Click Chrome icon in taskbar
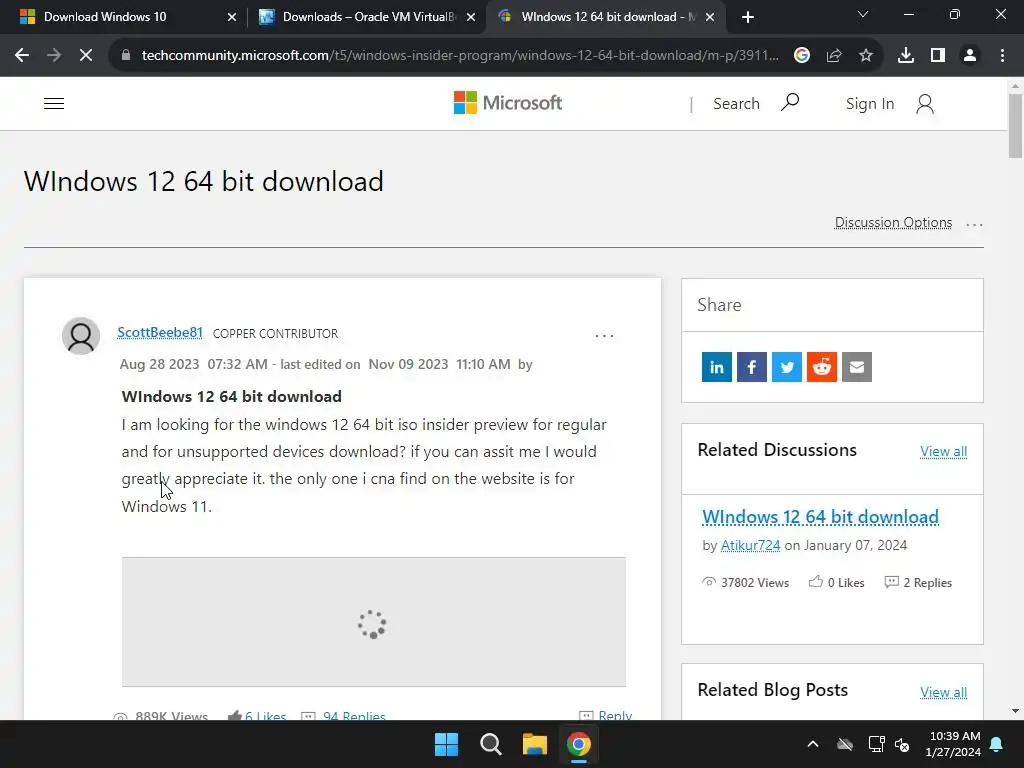Screen dimensions: 1024x768 pyautogui.click(x=579, y=744)
